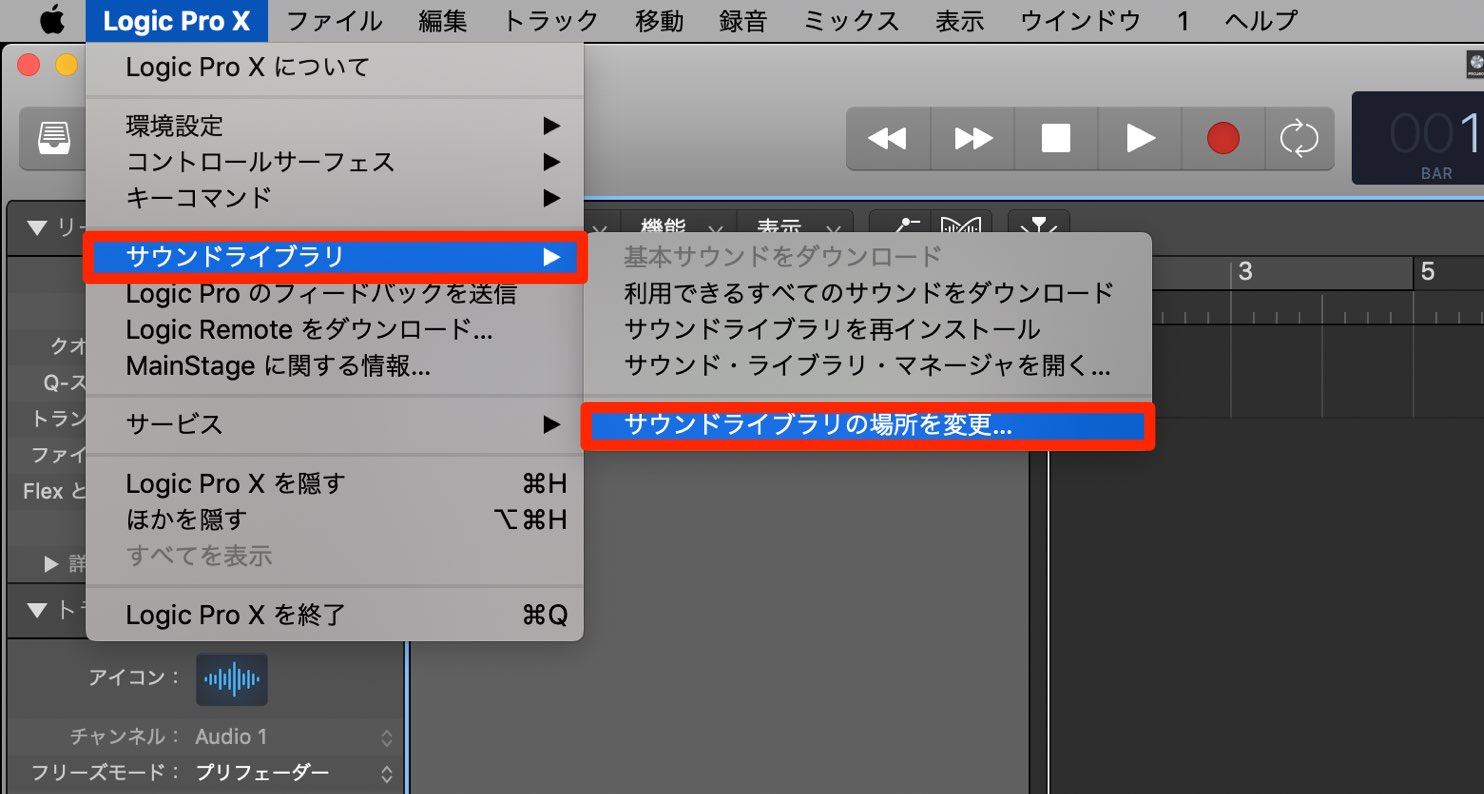Click the Flex icon in tracks toolbar
This screenshot has height=794, width=1484.
[x=962, y=227]
